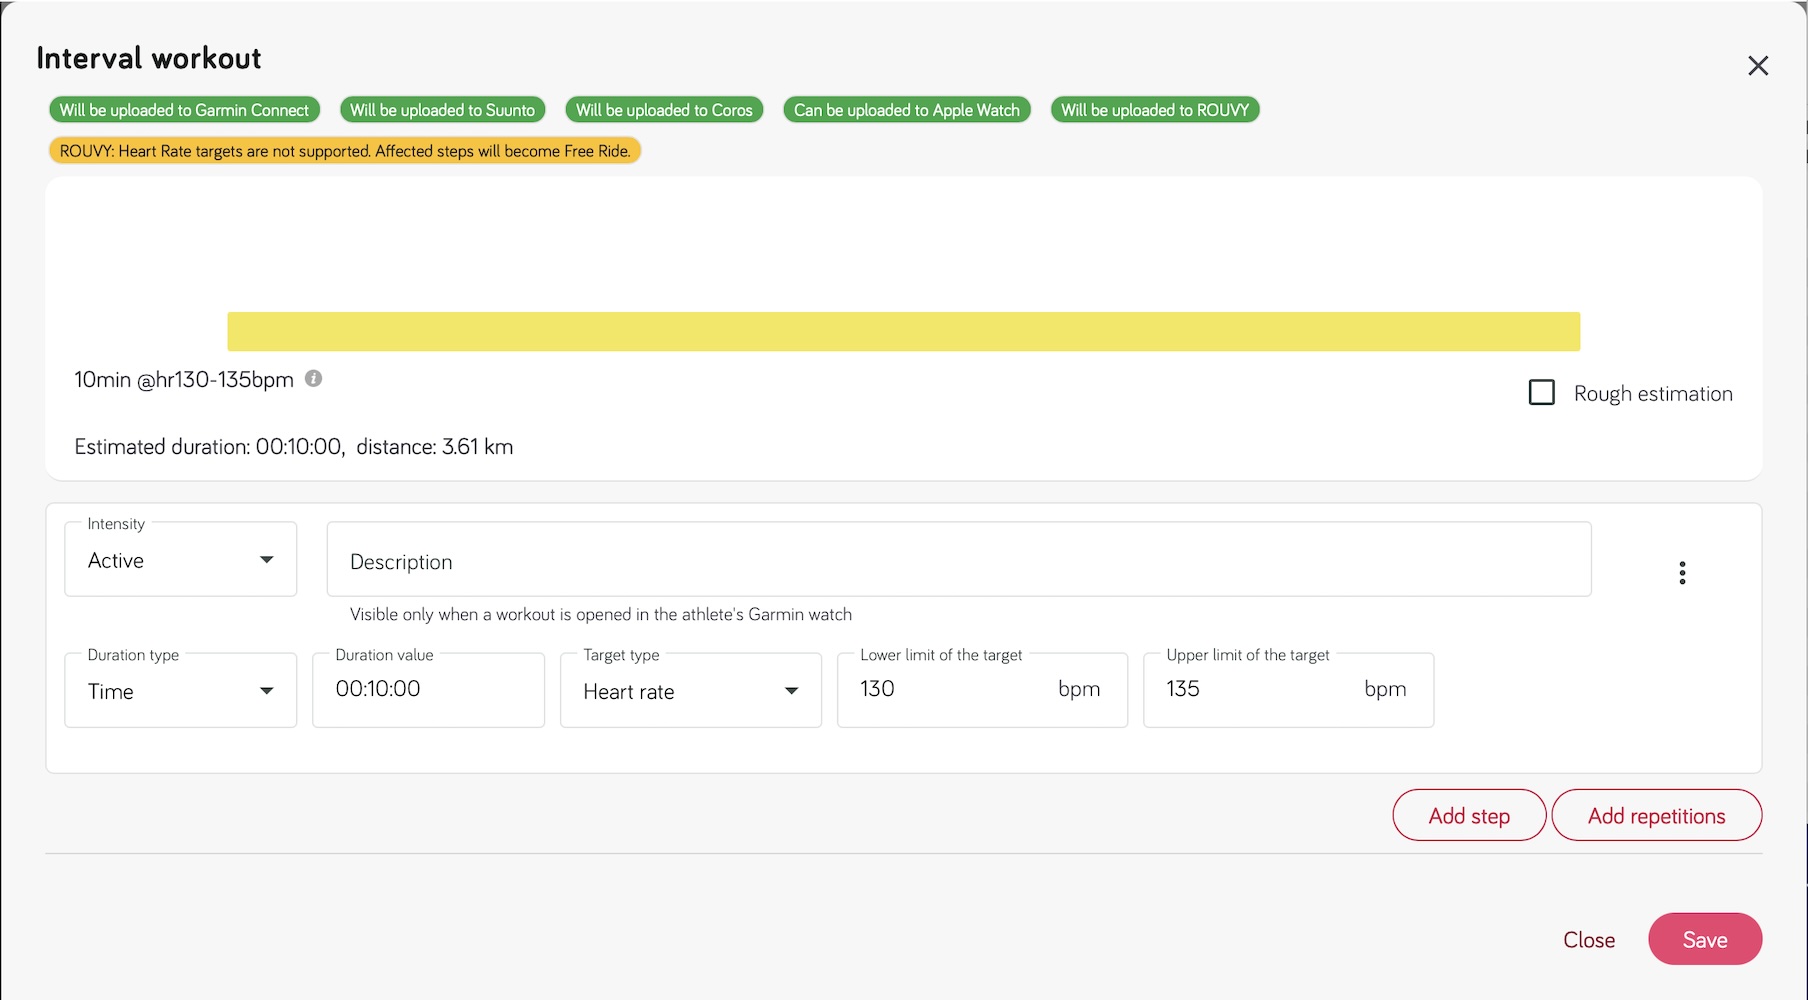
Task: Click the Garmin watch visibility hint text
Action: 601,614
